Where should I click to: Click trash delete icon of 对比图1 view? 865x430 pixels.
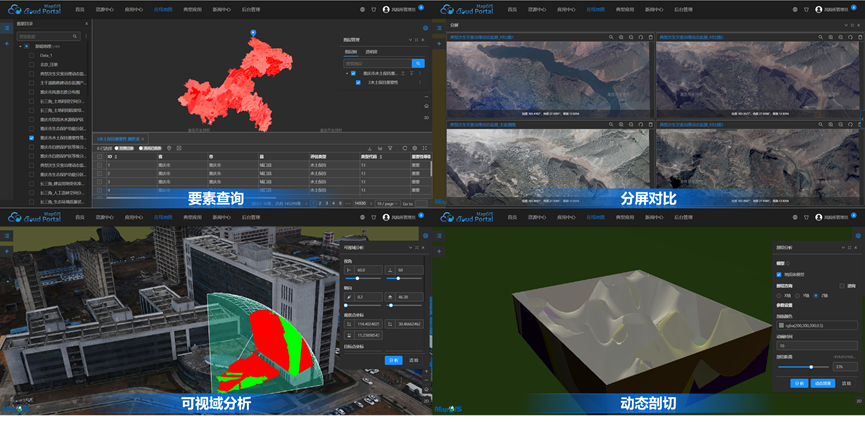tap(650, 37)
